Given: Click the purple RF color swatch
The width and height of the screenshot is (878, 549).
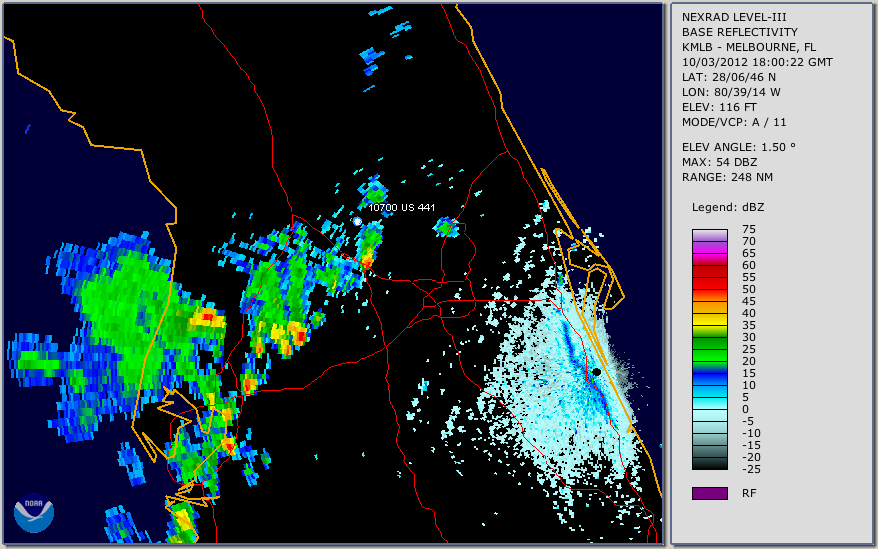Looking at the screenshot, I should (709, 493).
